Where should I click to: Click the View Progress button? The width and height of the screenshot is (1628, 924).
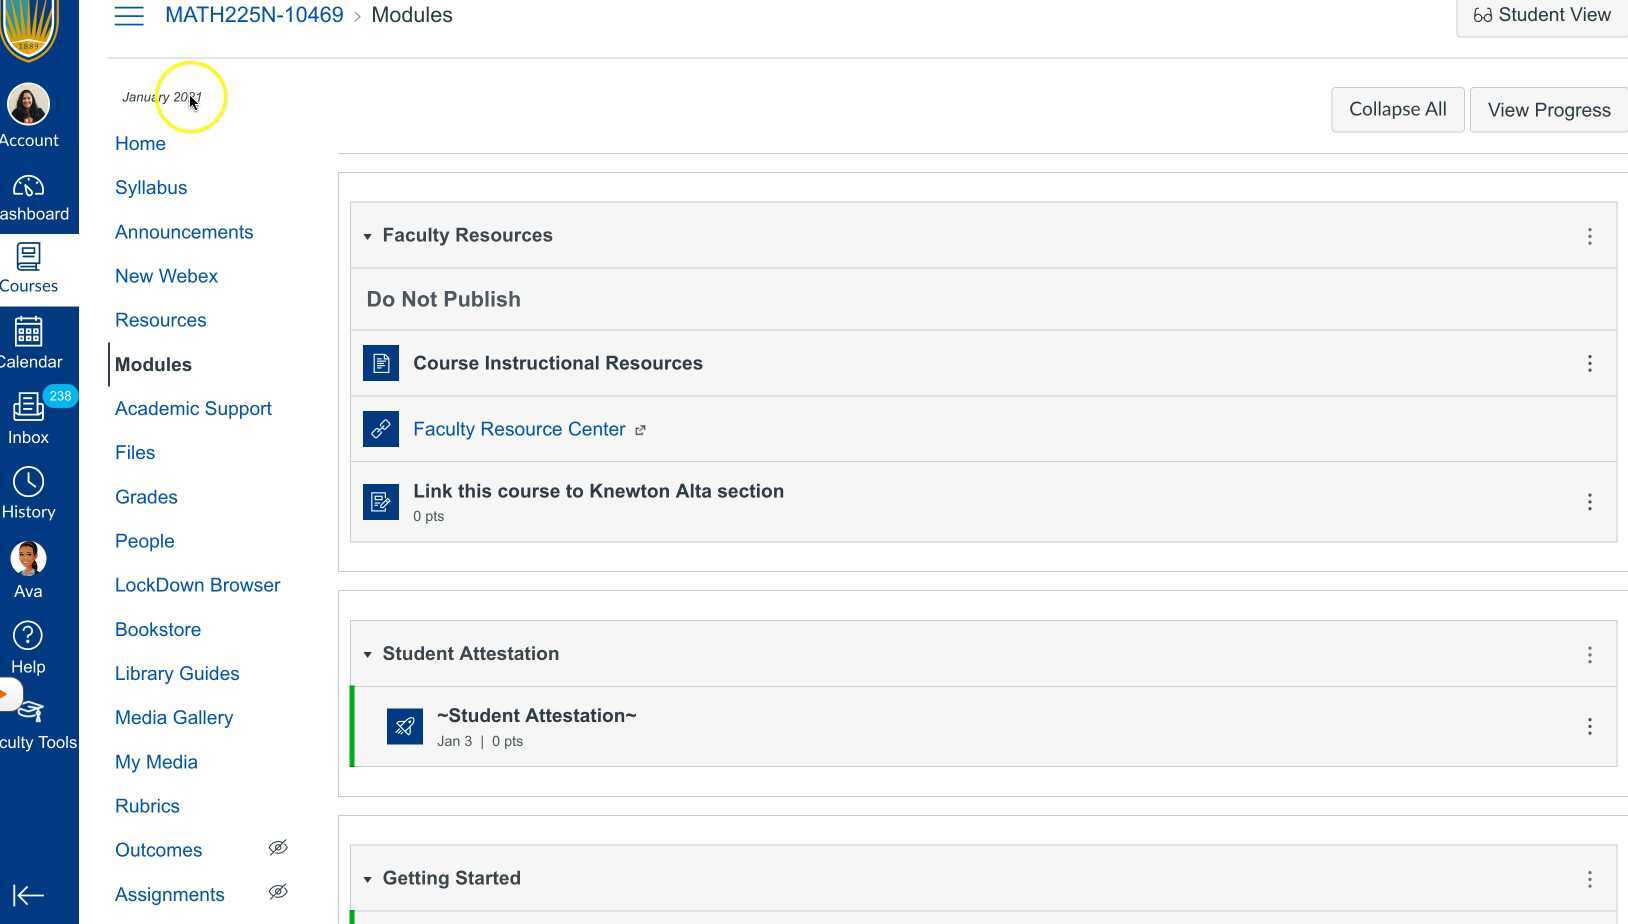point(1548,110)
